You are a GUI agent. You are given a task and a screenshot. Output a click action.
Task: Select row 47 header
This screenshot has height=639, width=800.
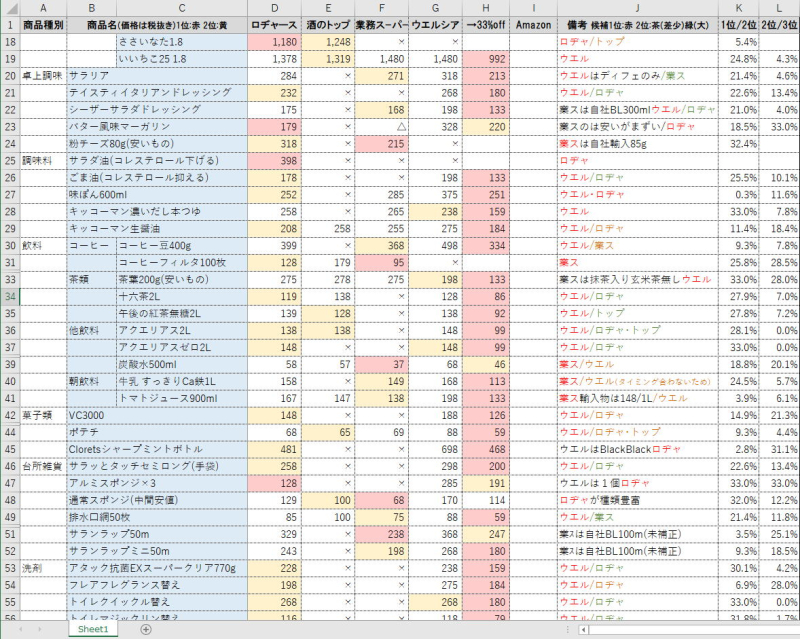tap(10, 483)
